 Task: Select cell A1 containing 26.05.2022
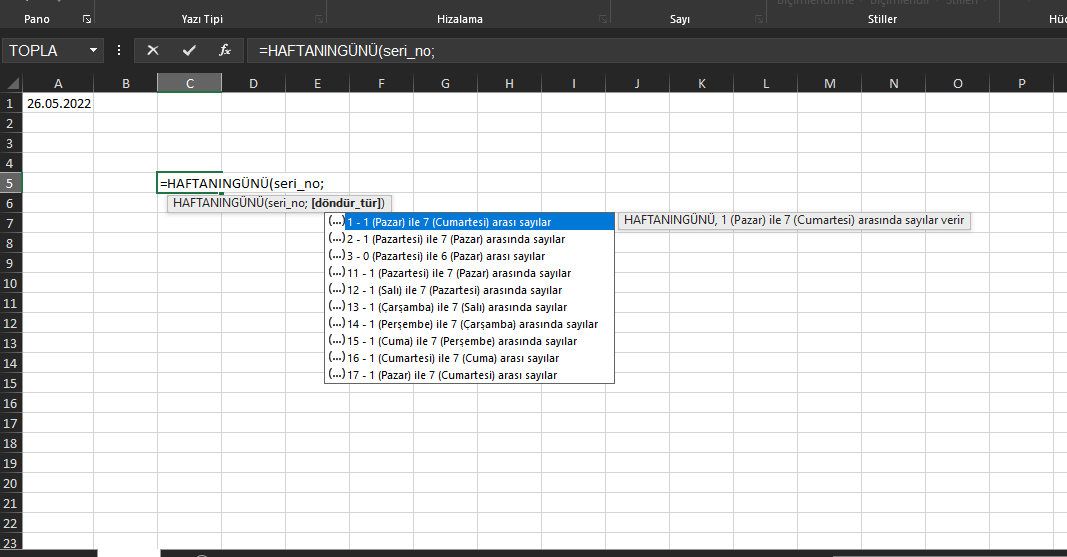59,103
